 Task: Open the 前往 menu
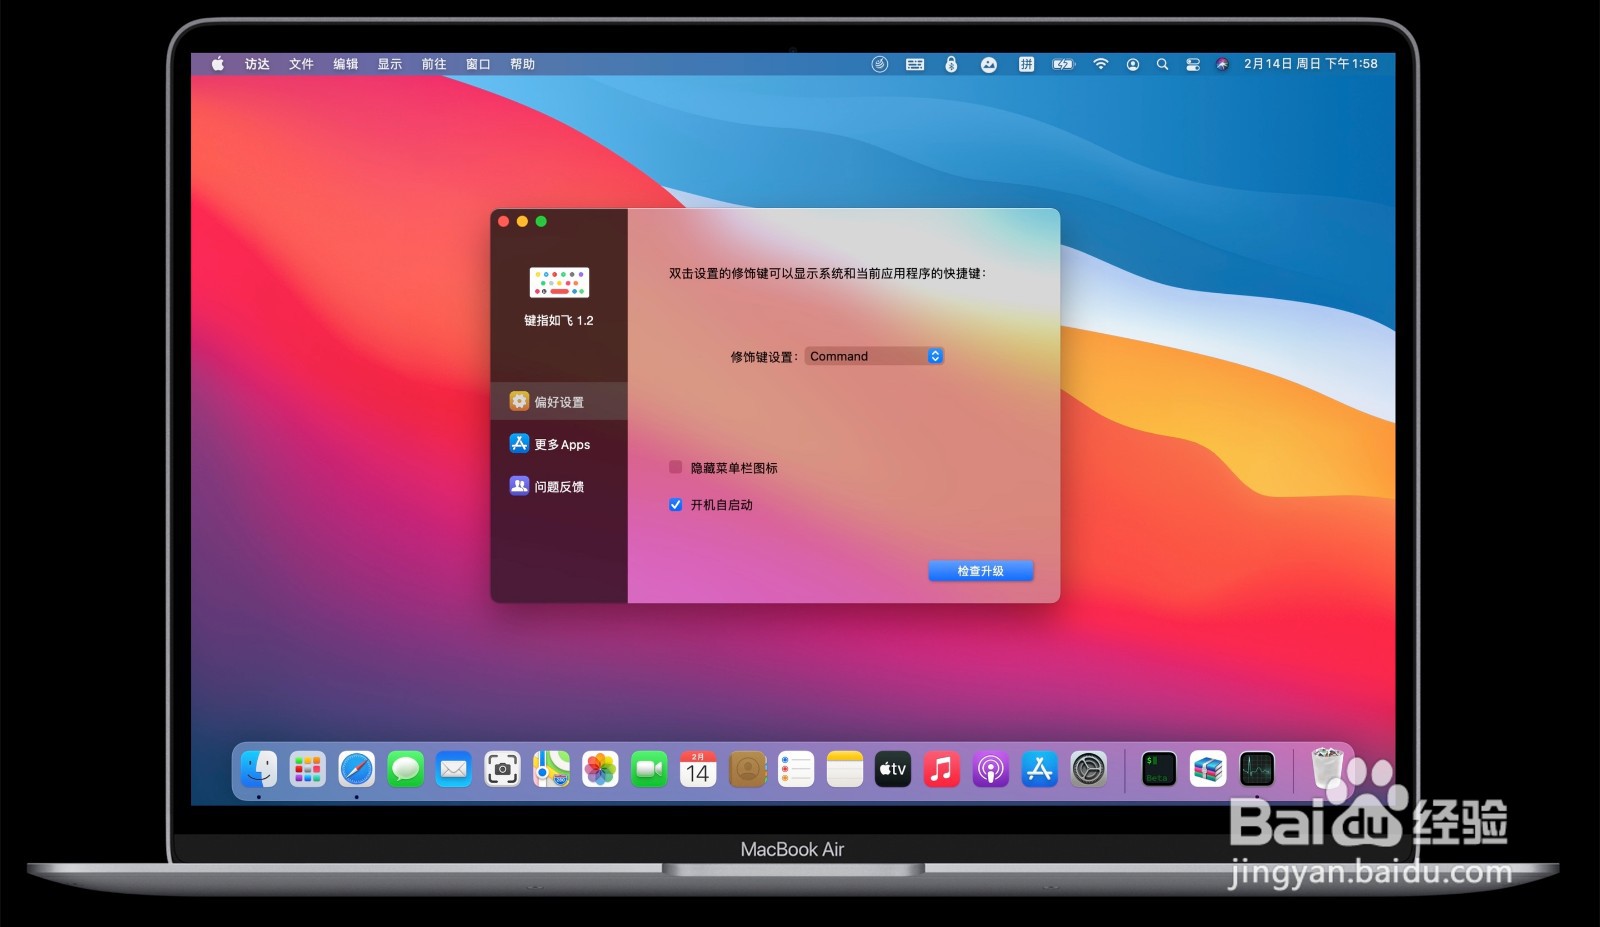[x=434, y=64]
